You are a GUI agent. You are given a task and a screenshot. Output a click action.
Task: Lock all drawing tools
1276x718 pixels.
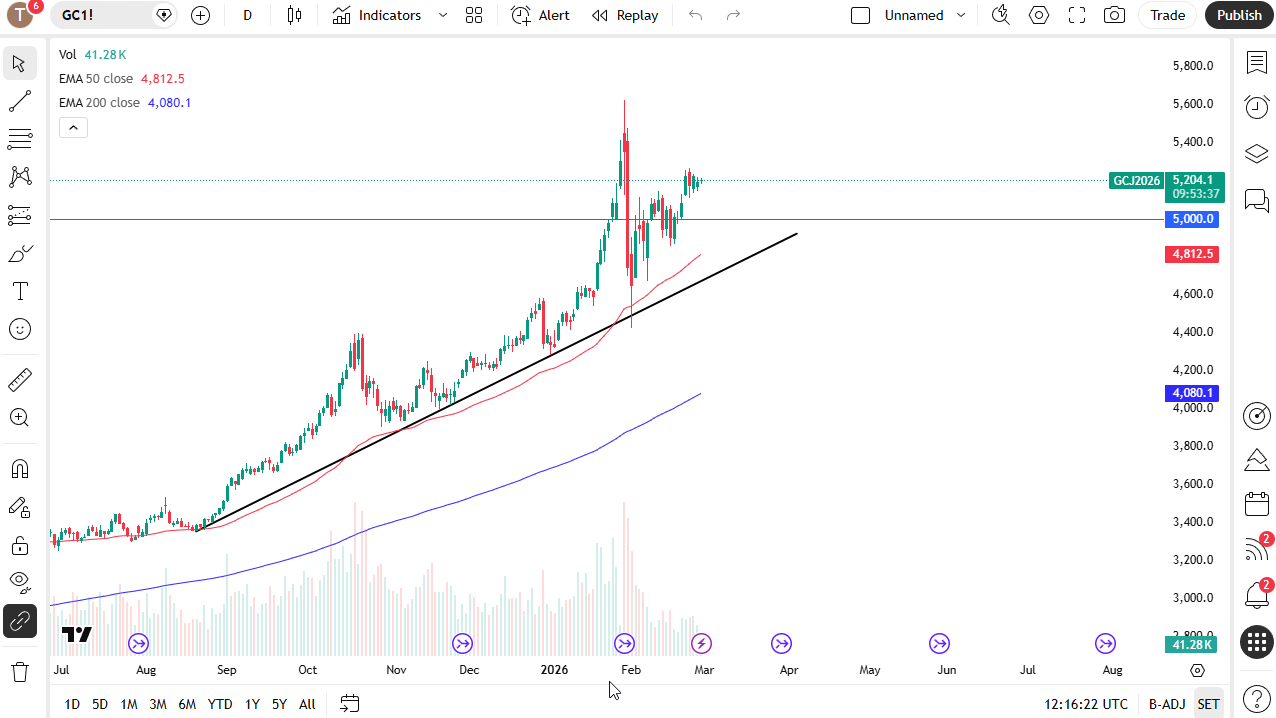click(x=20, y=545)
